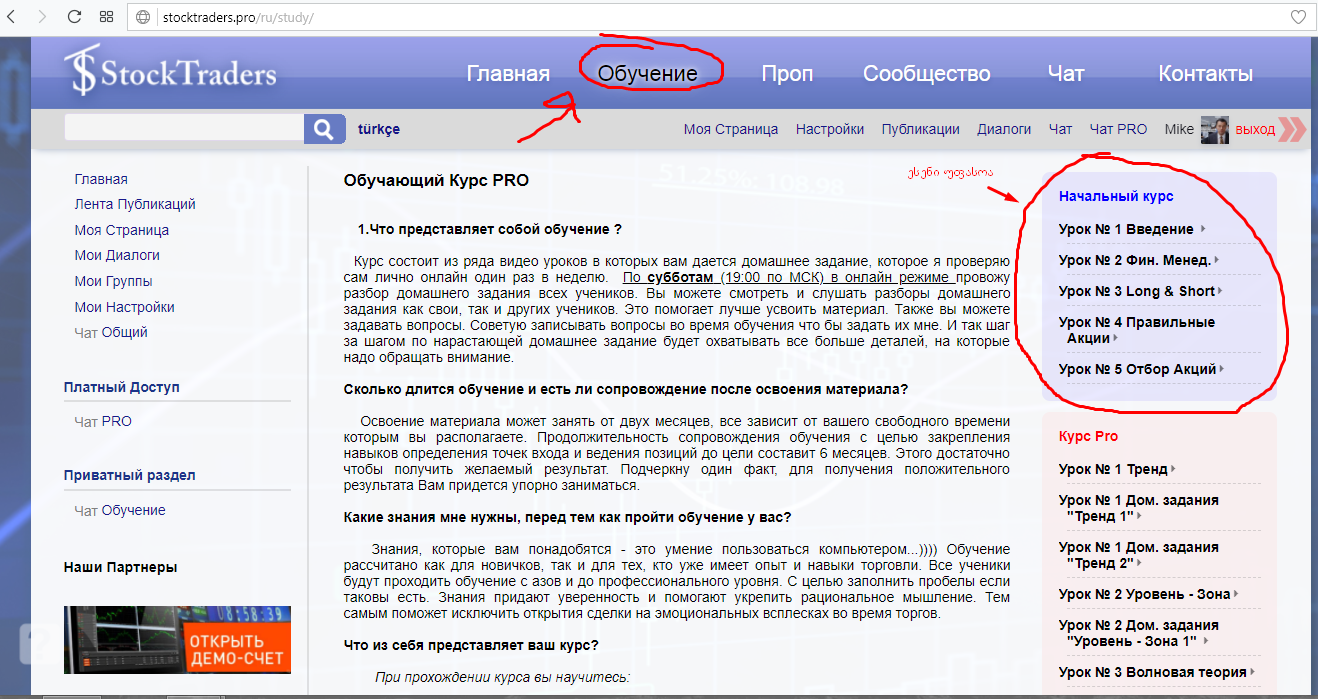Image resolution: width=1318 pixels, height=699 pixels.
Task: Open Чат in the user bar
Action: pos(1060,129)
